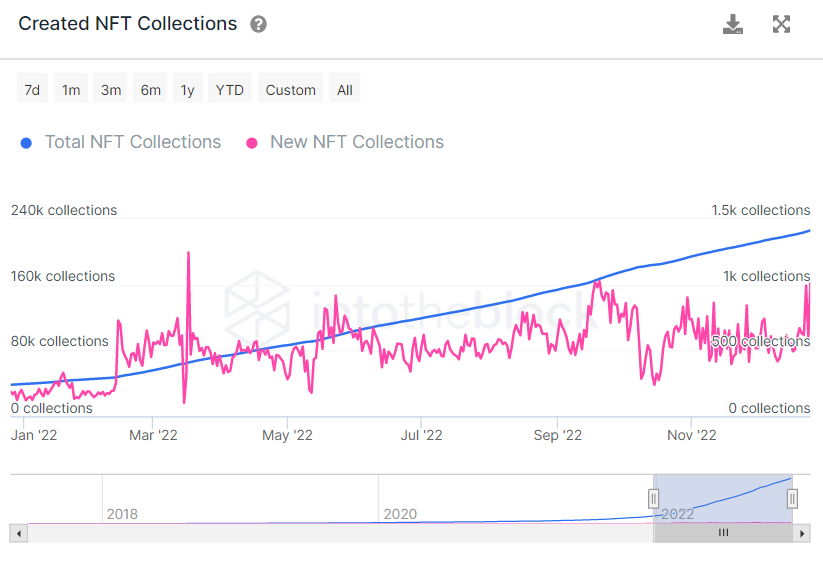
Task: Show All historical data
Action: pyautogui.click(x=345, y=88)
